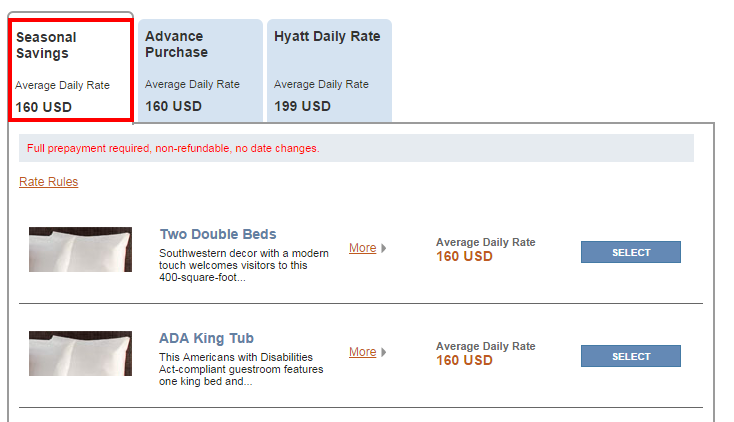Click the ADA King Tub room thumbnail
Screen dimensions: 734x422
pyautogui.click(x=81, y=353)
